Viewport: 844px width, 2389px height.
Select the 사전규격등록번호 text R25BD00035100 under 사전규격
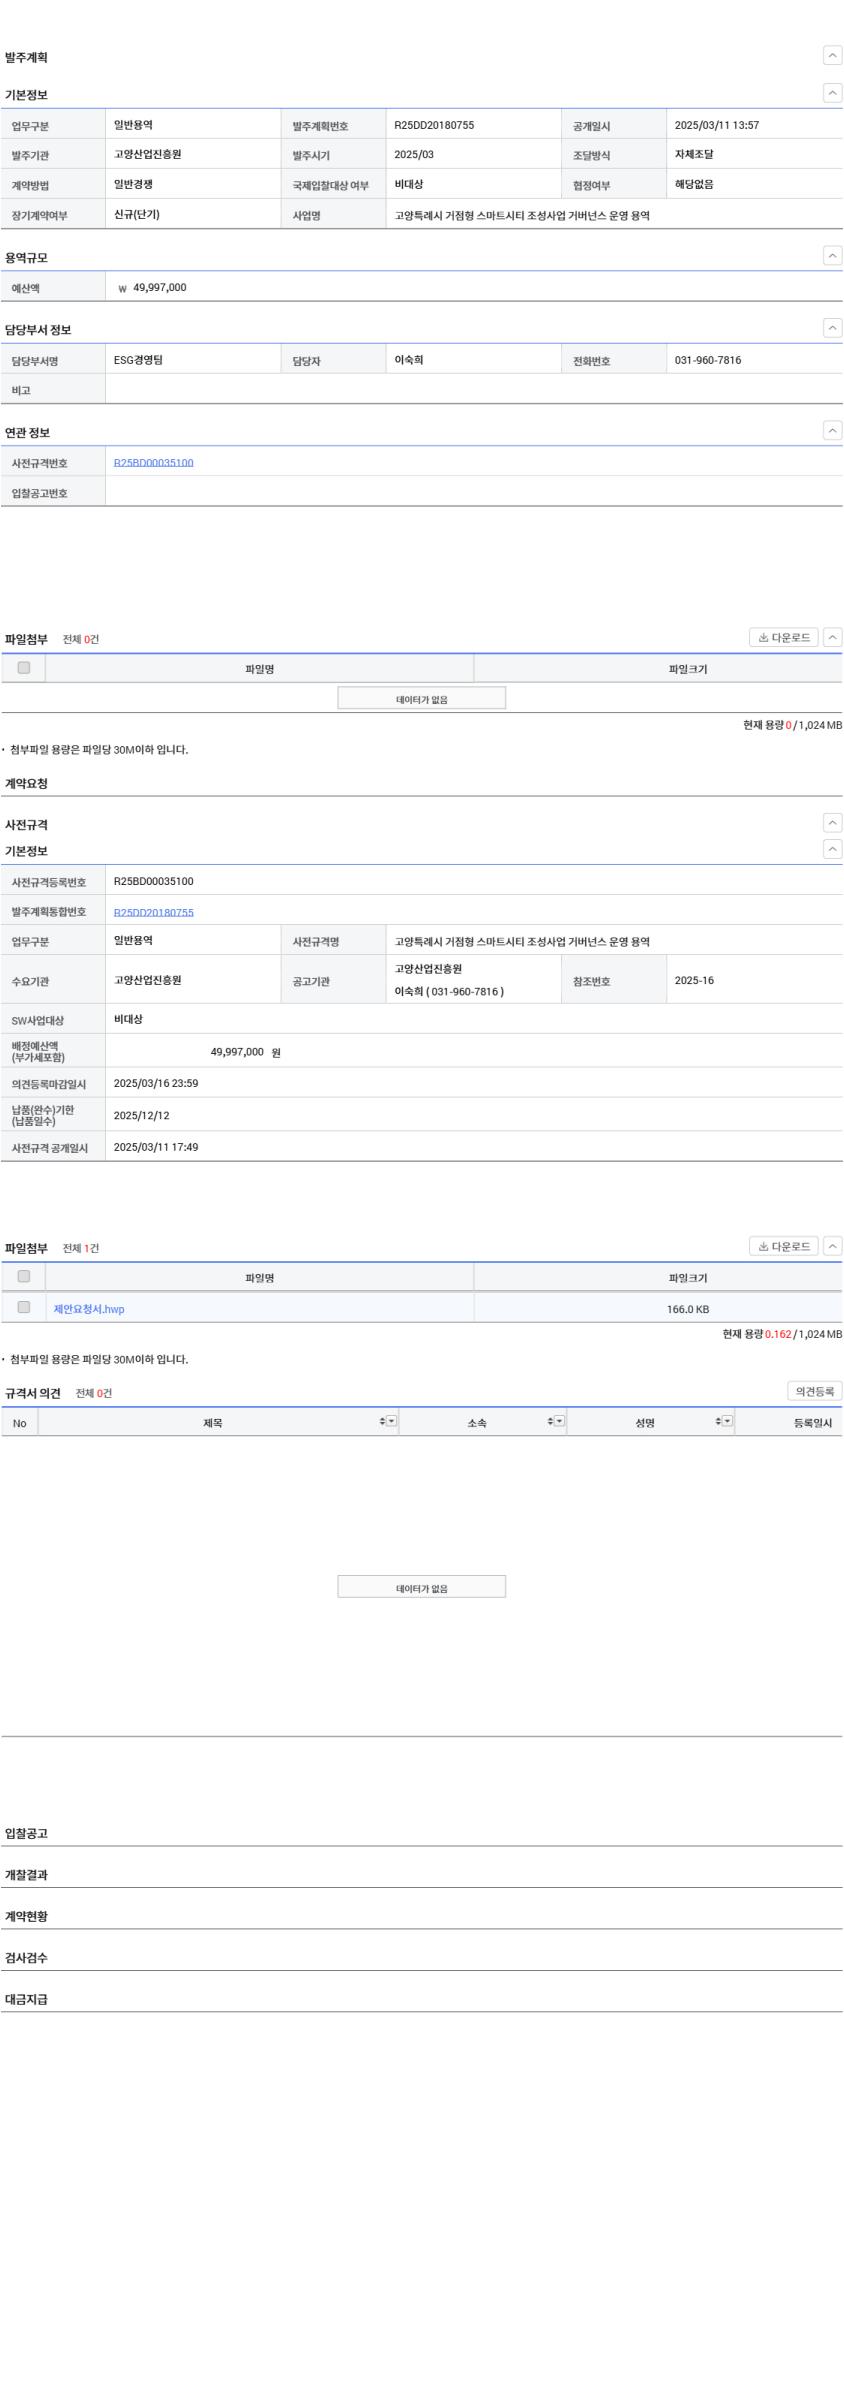(x=154, y=881)
